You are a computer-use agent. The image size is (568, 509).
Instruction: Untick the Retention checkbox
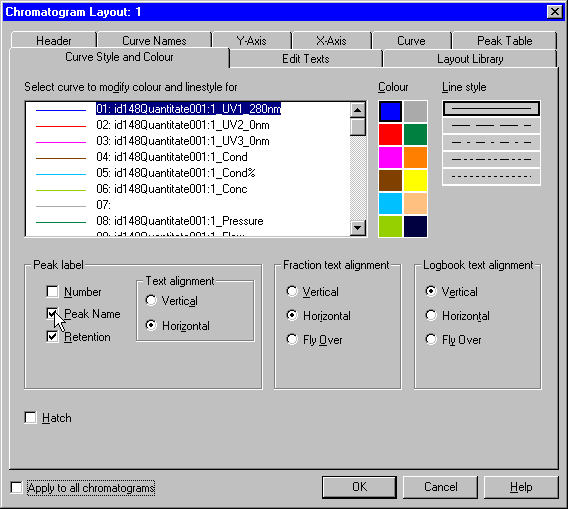pyautogui.click(x=52, y=337)
